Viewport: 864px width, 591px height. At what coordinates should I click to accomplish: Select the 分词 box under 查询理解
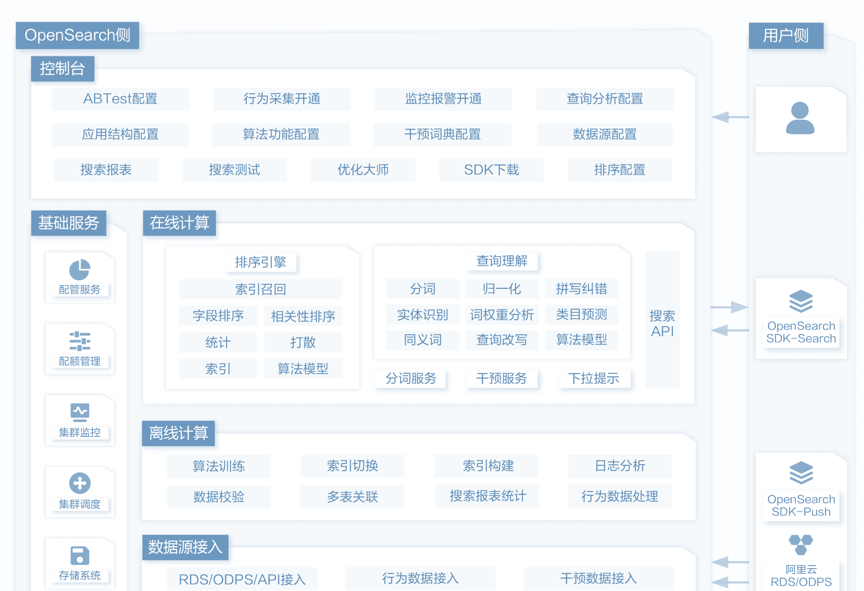pyautogui.click(x=423, y=289)
